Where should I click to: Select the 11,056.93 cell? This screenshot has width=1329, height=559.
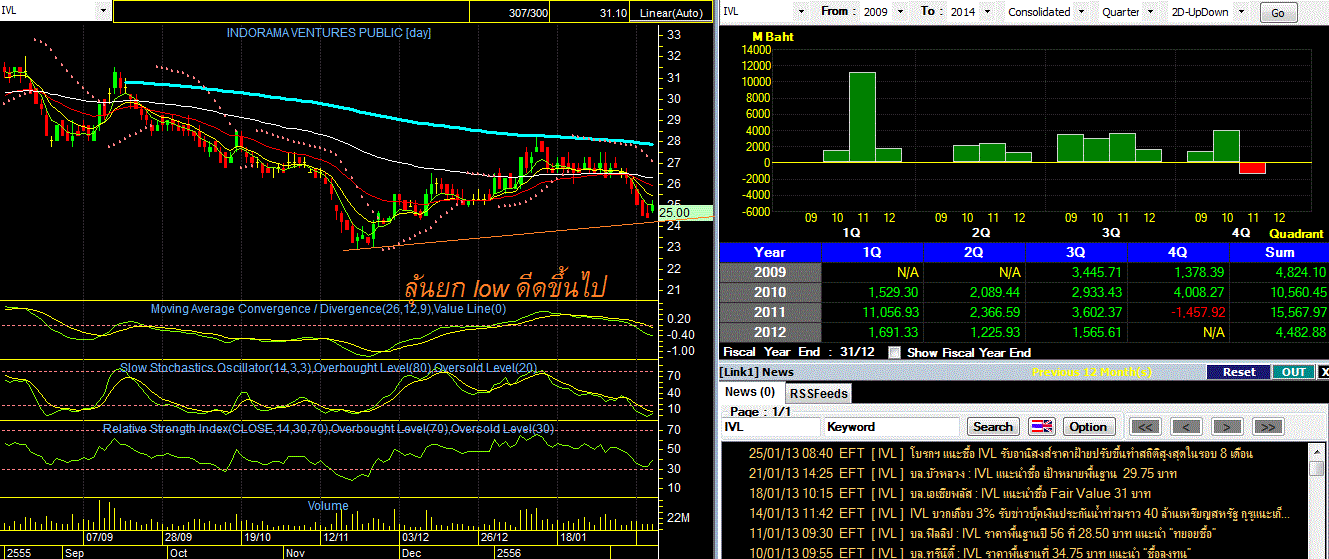pyautogui.click(x=873, y=312)
